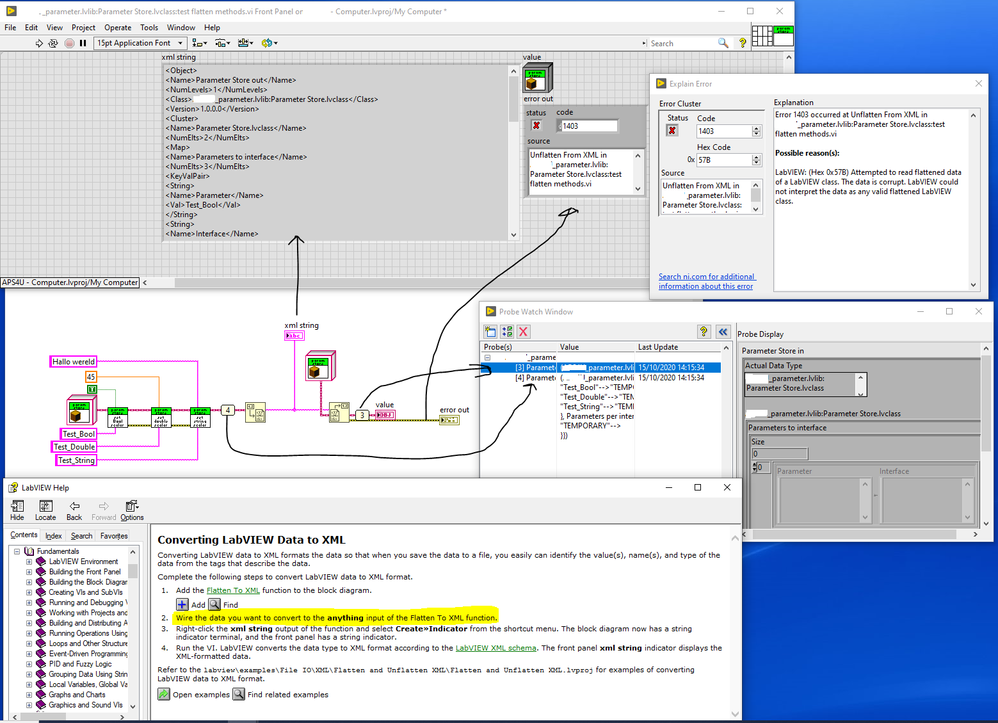Viewport: 998px width, 723px height.
Task: Open the File menu
Action: tap(10, 27)
